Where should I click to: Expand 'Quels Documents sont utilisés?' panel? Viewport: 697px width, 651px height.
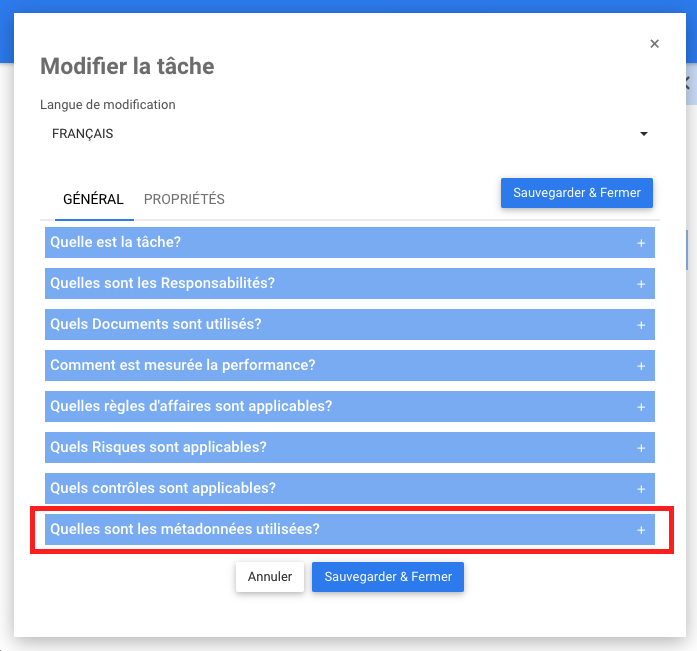[x=156, y=325]
